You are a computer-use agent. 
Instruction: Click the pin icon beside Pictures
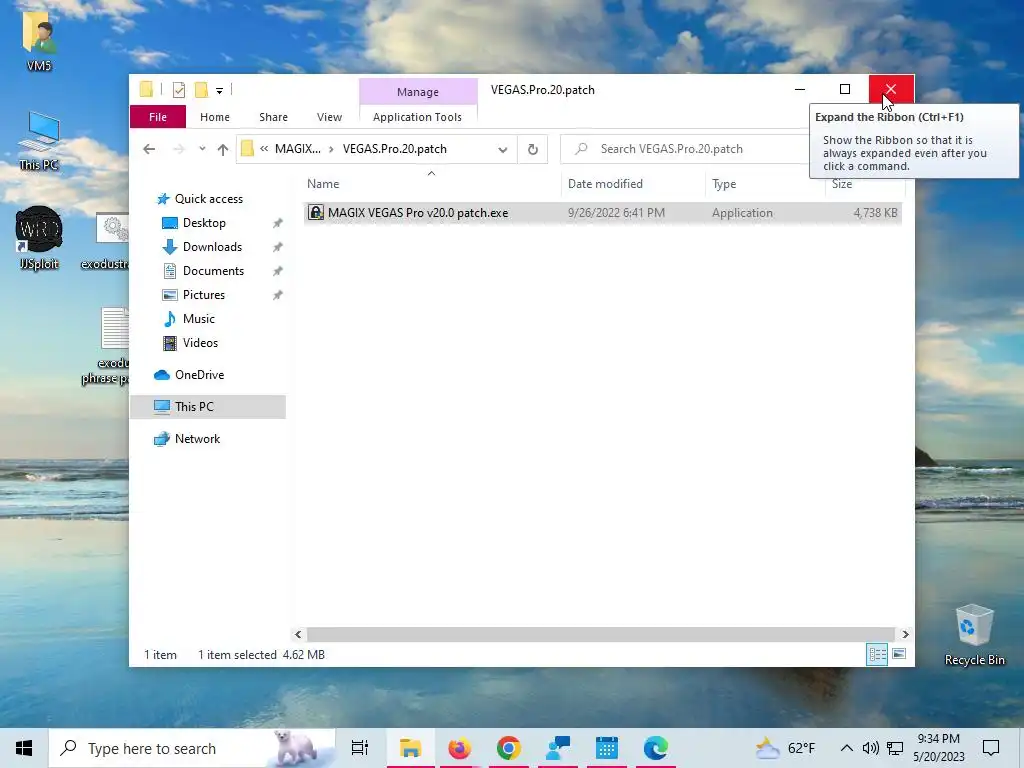[x=278, y=295]
